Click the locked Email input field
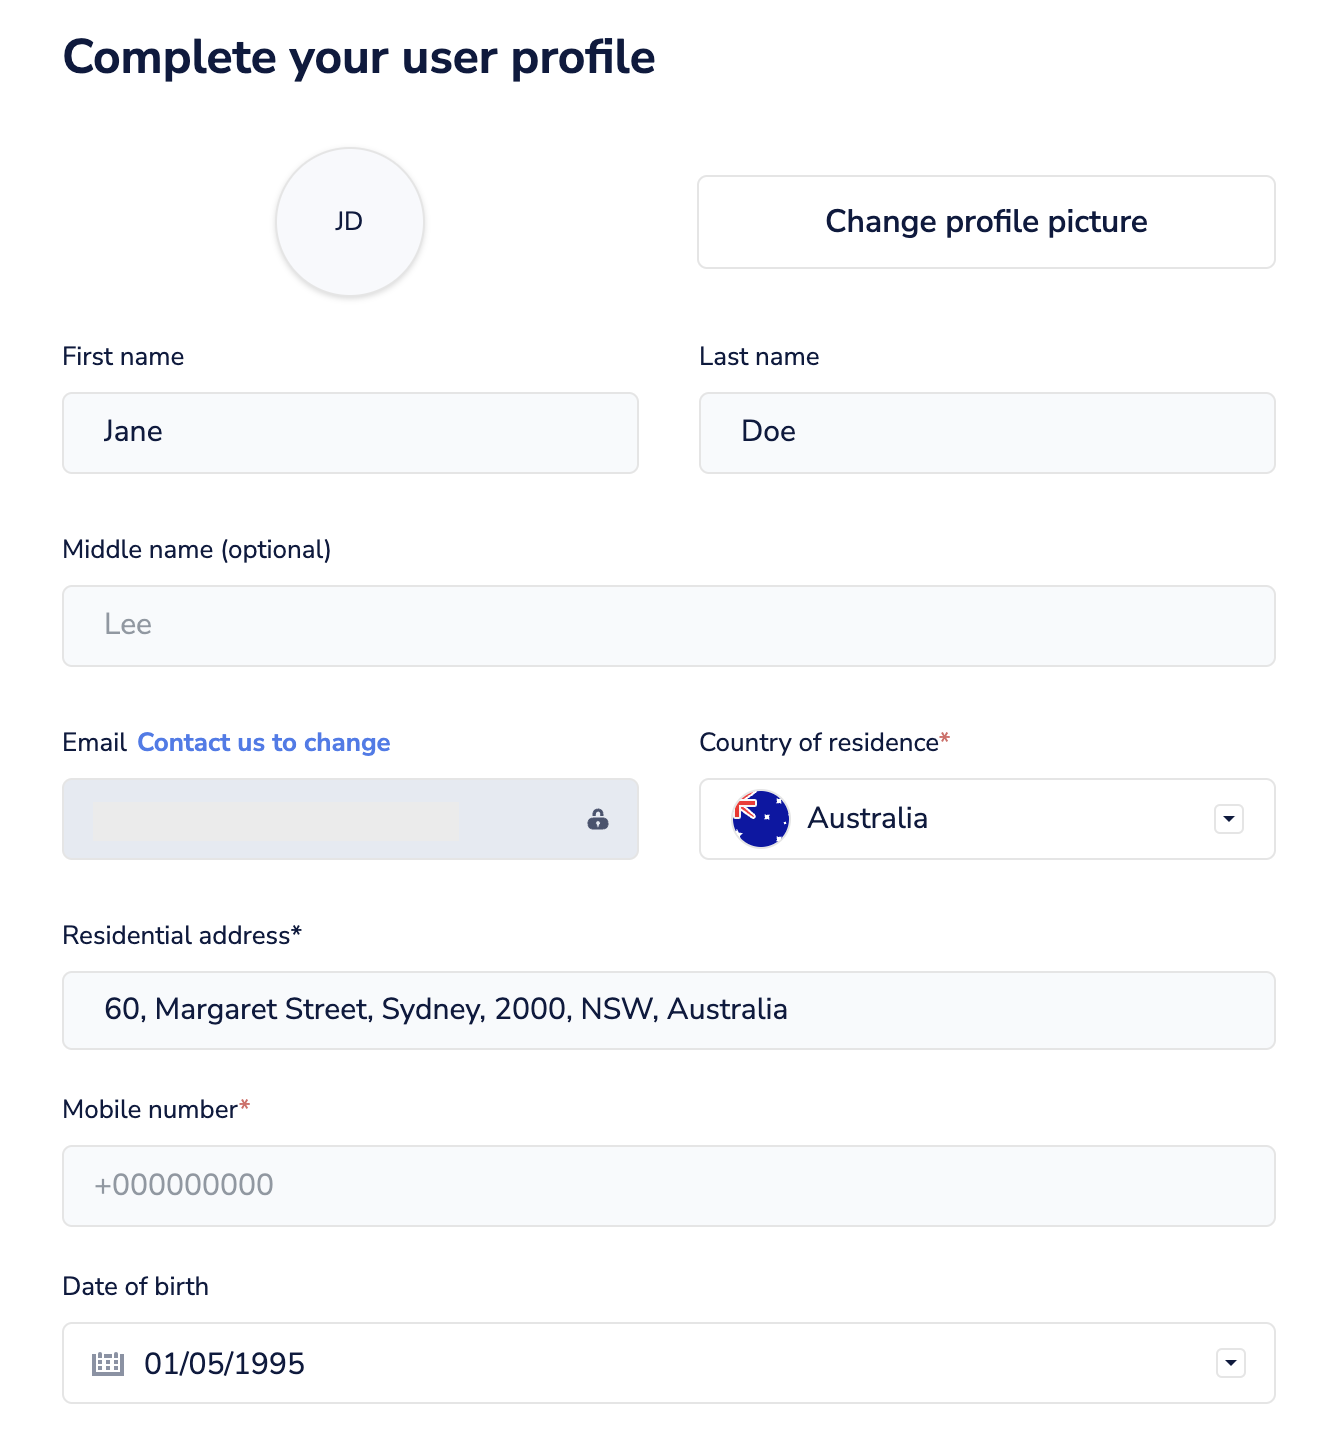The width and height of the screenshot is (1322, 1434). [x=330, y=819]
